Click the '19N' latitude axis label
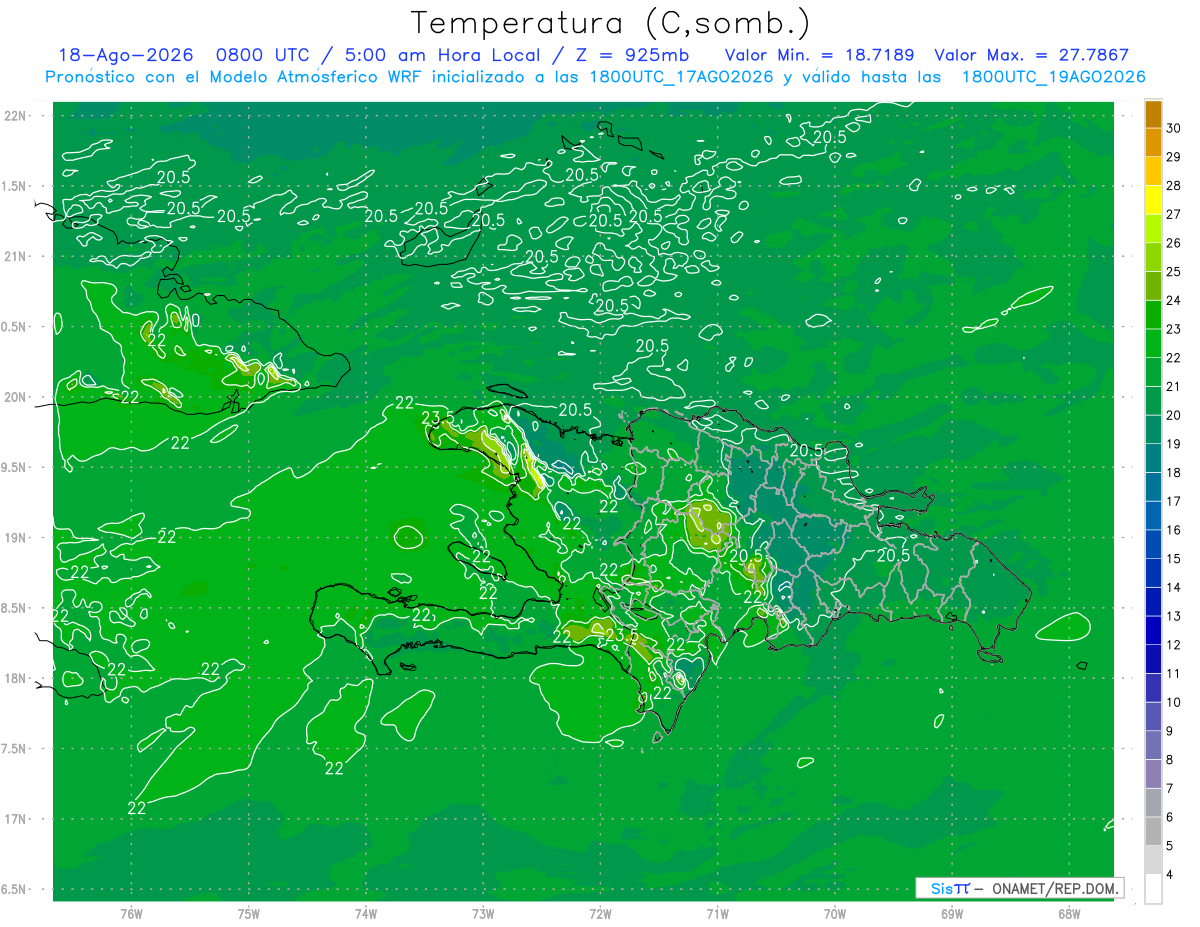1200x927 pixels. click(16, 538)
